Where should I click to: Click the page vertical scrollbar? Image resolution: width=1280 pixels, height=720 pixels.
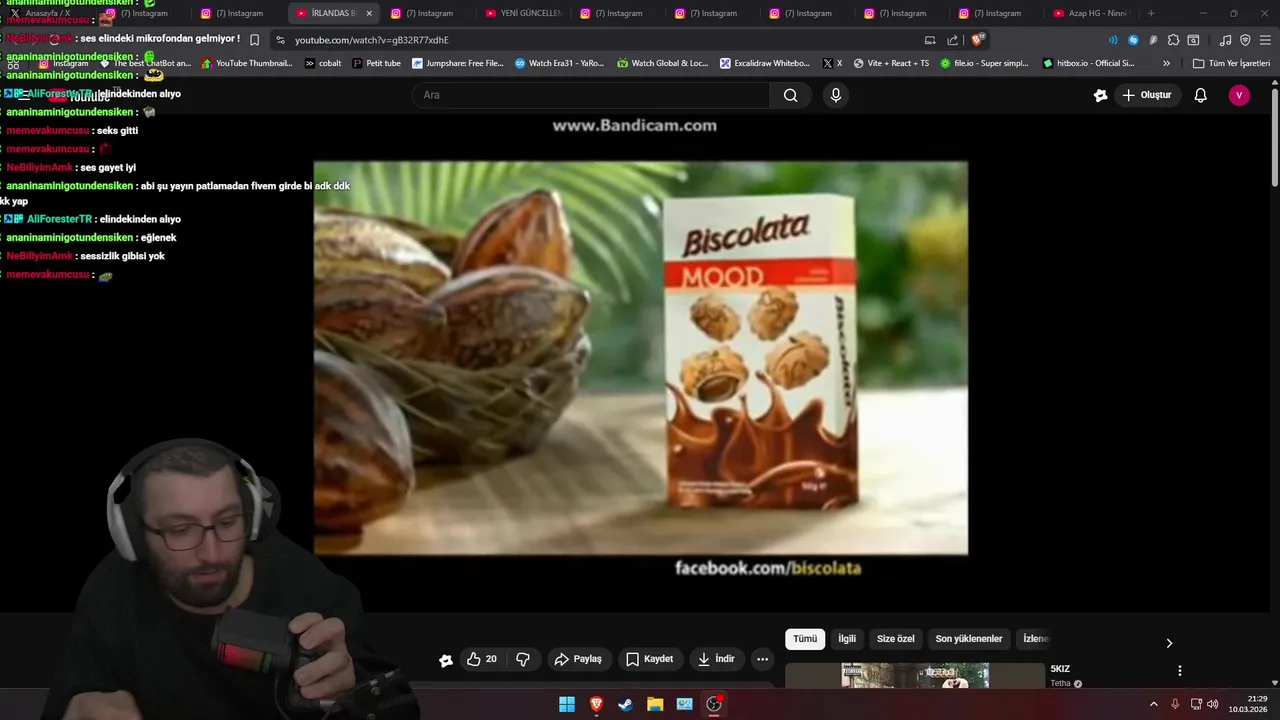point(1275,136)
